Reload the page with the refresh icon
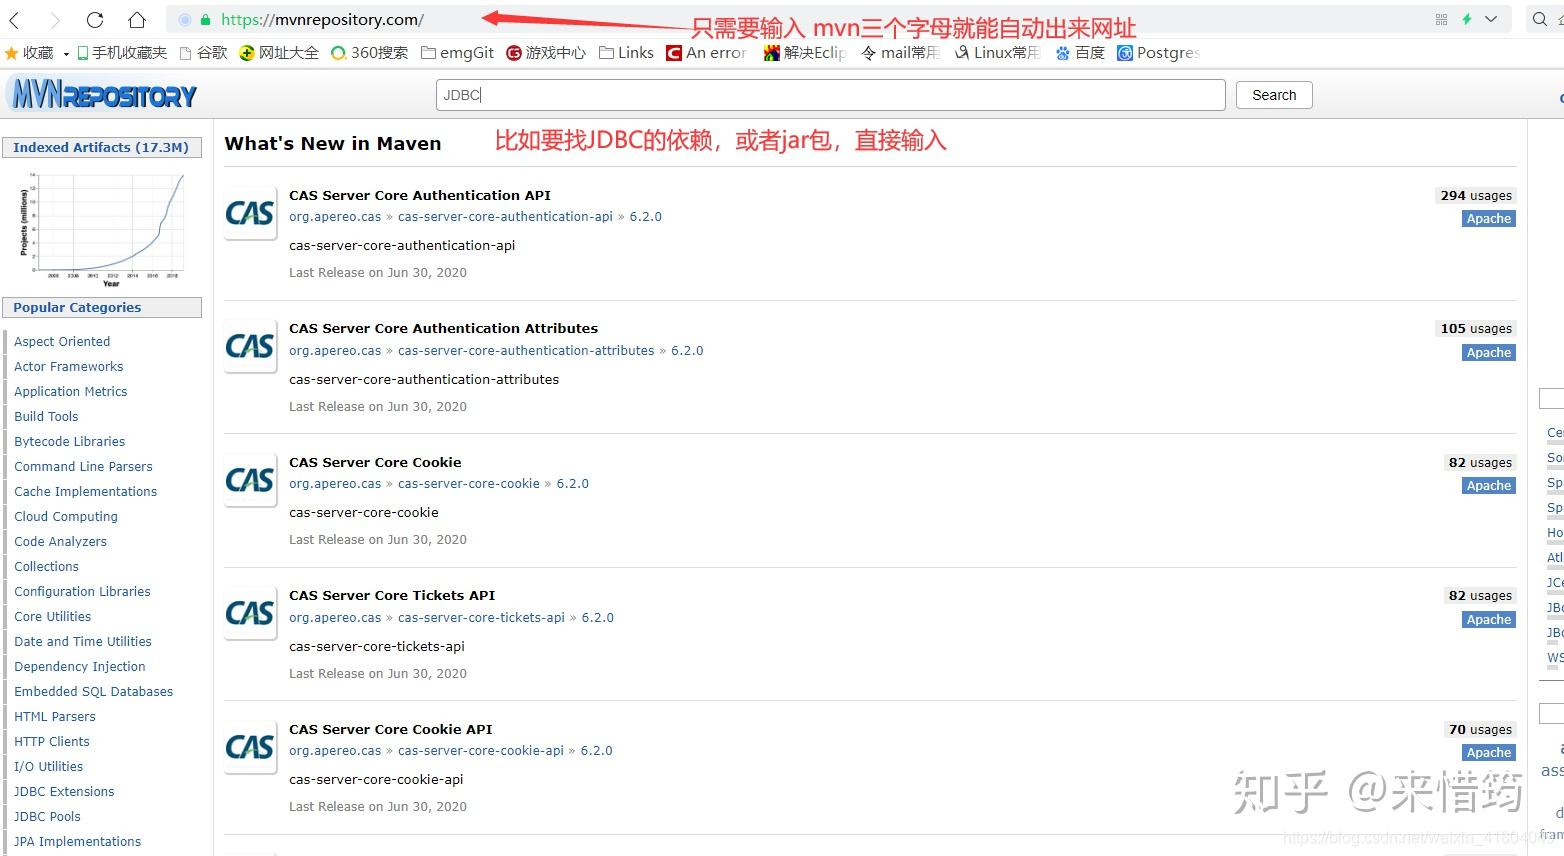The height and width of the screenshot is (856, 1564). (95, 19)
